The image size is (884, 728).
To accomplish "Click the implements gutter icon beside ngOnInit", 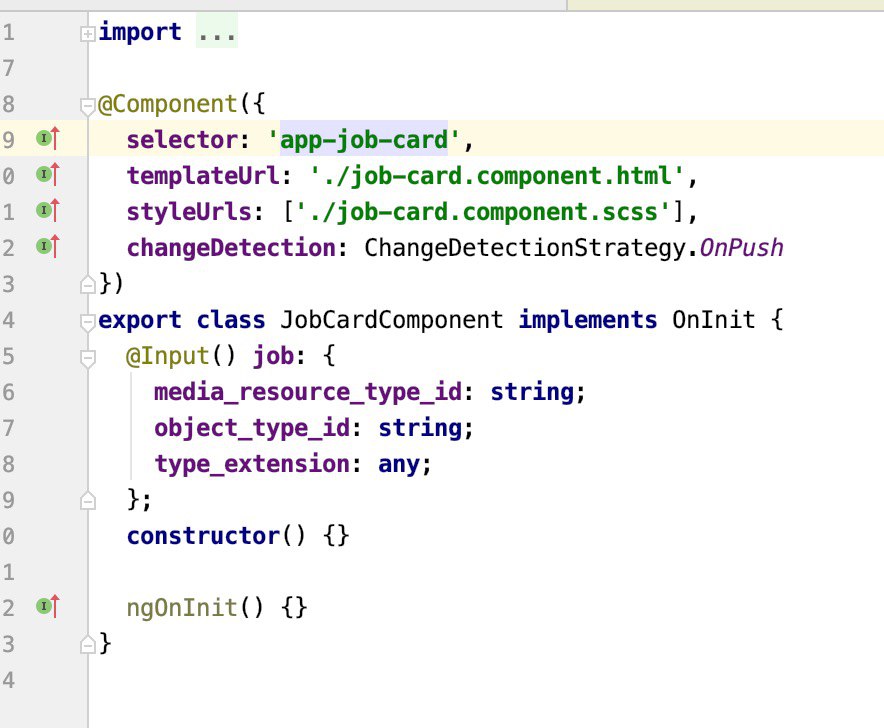I will [47, 607].
